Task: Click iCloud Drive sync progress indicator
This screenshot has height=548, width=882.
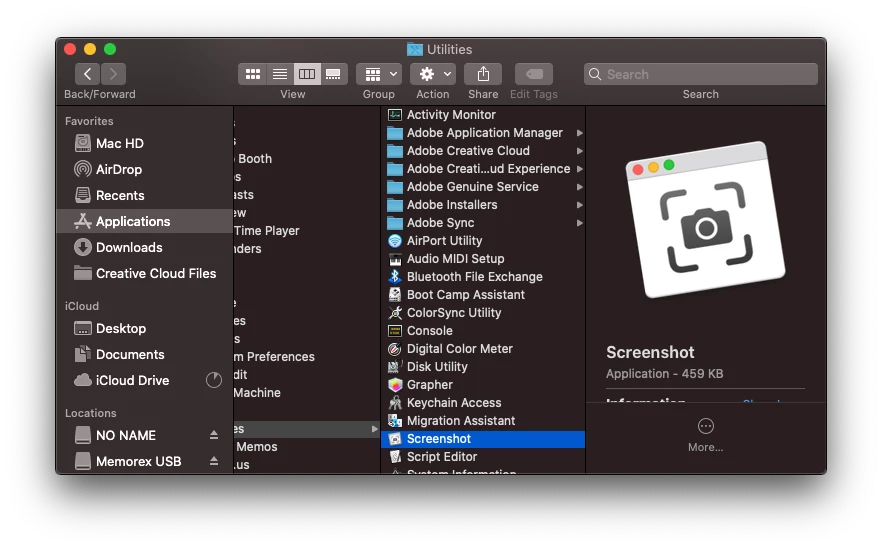Action: (x=214, y=380)
